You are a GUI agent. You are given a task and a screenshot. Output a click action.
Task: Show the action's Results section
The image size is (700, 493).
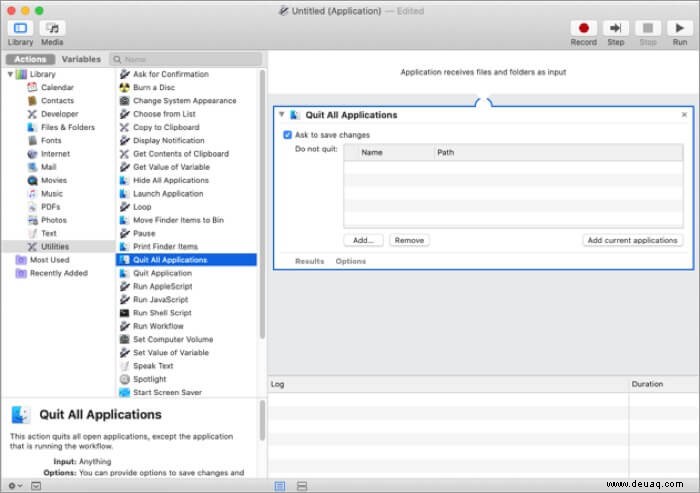coord(309,261)
